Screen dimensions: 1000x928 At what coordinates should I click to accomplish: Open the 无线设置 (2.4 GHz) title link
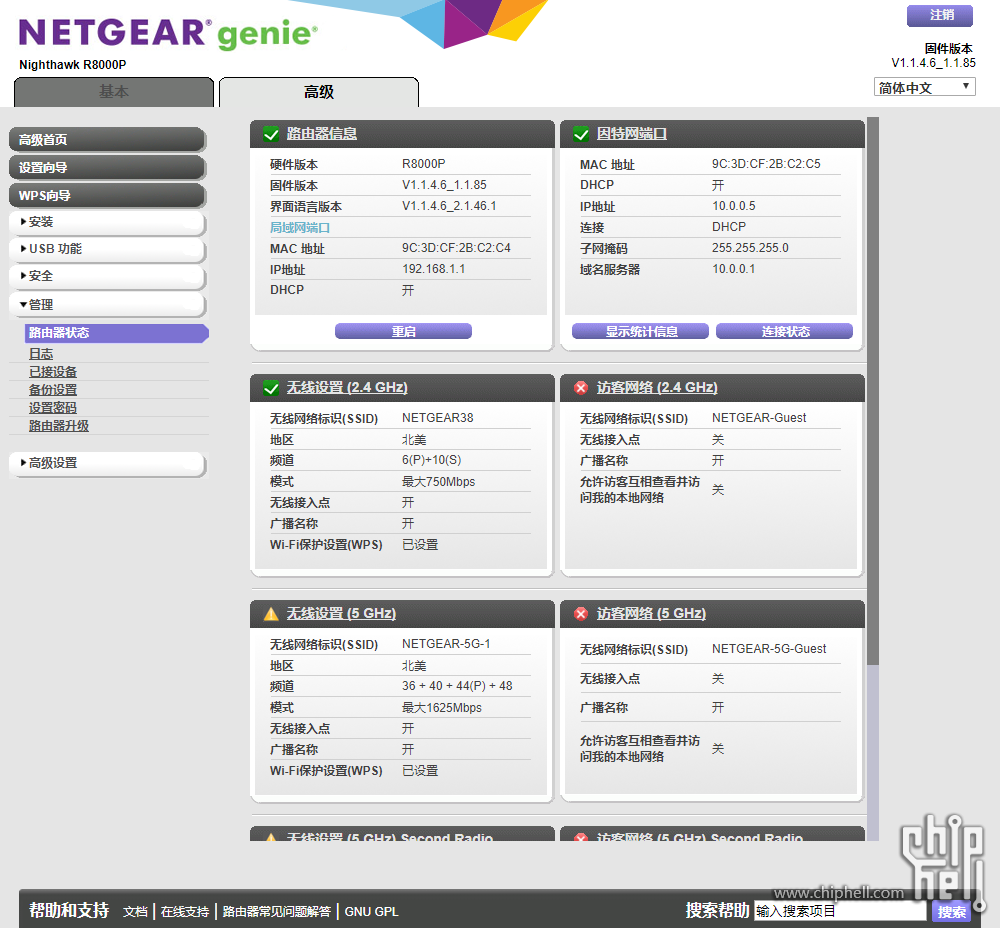(x=347, y=388)
